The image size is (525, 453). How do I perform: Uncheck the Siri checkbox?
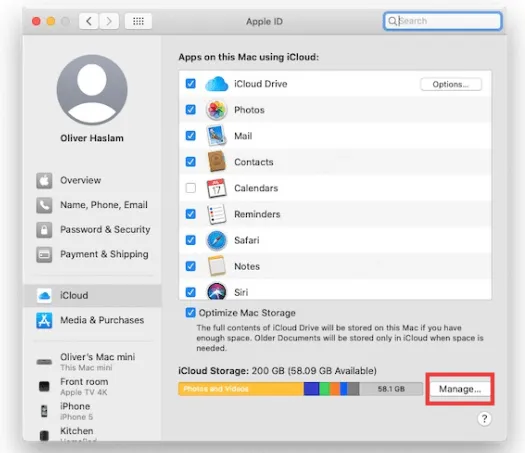(x=191, y=292)
